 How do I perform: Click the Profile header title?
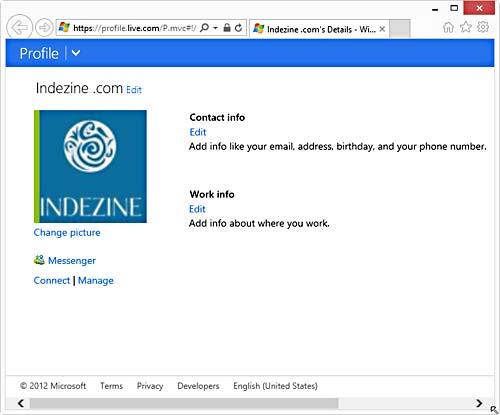coord(39,53)
